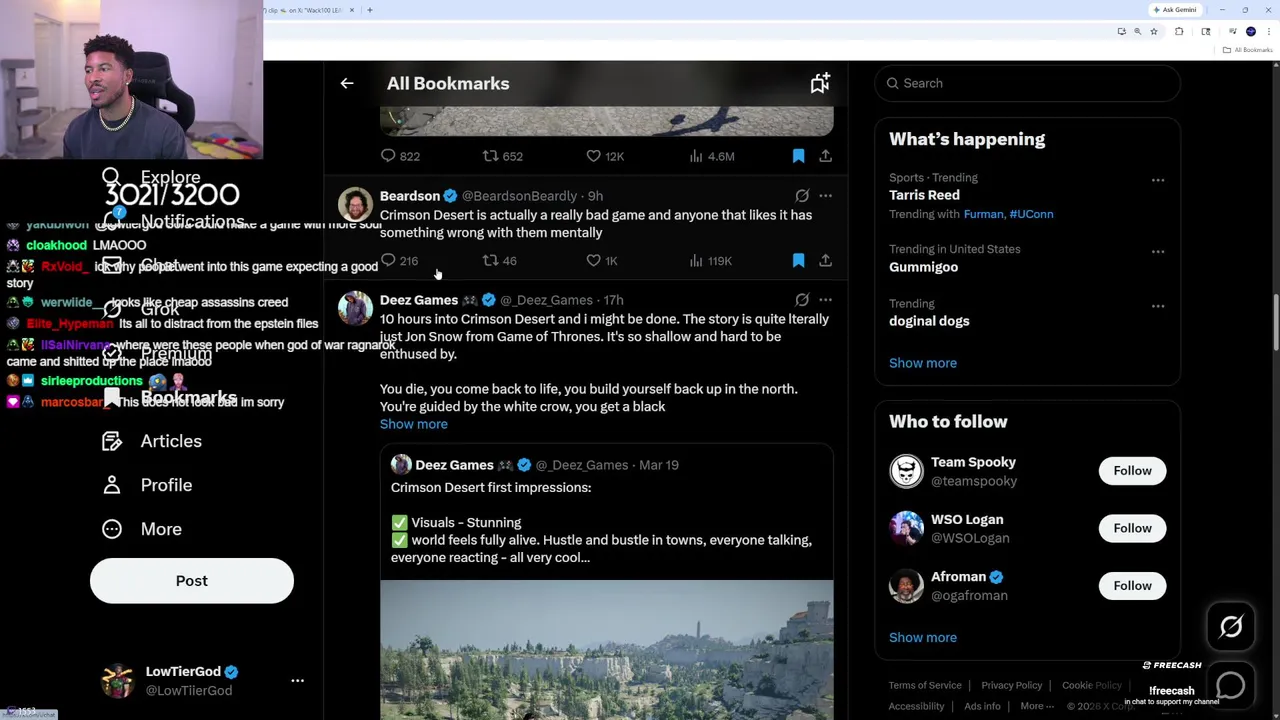The height and width of the screenshot is (720, 1280).
Task: Open Explore in the sidebar
Action: point(151,177)
